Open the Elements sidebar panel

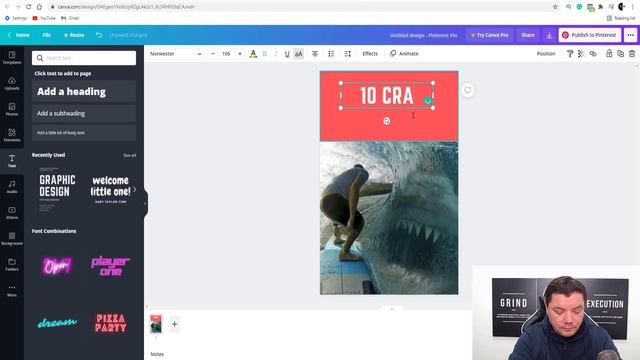[x=12, y=135]
